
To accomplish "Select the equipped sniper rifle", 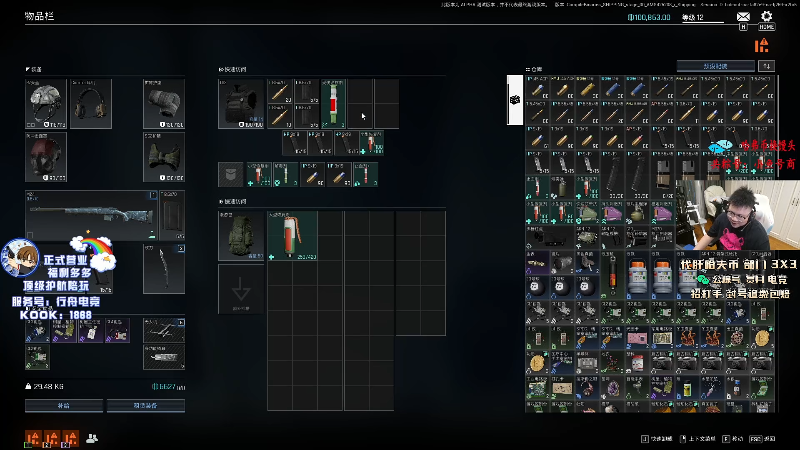I will pyautogui.click(x=91, y=215).
